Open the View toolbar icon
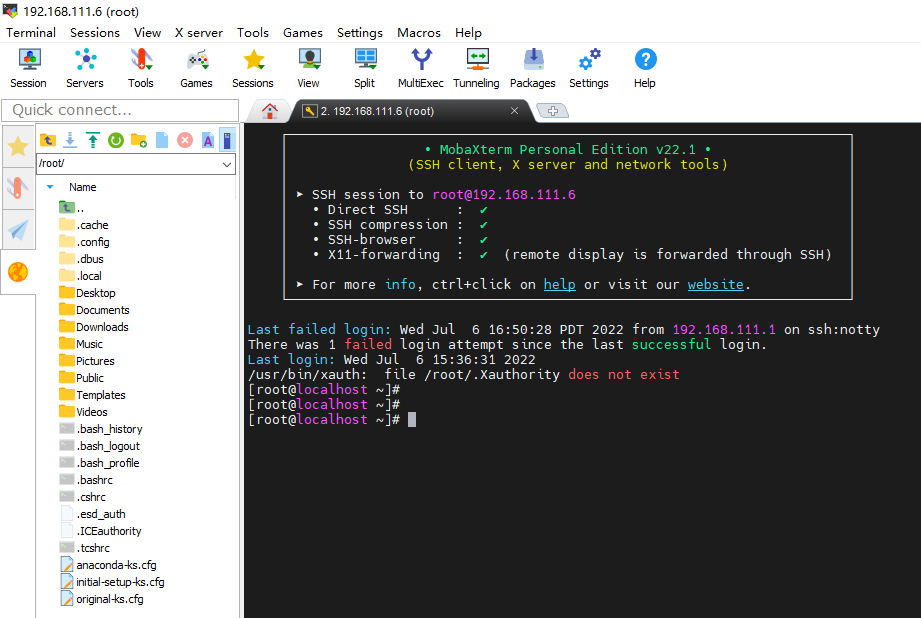 click(x=308, y=68)
